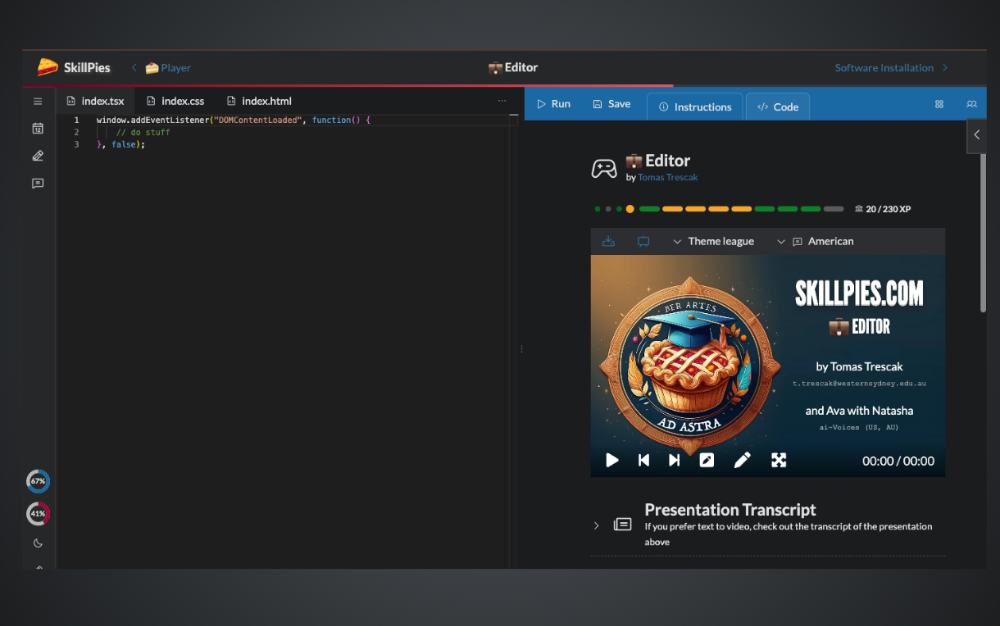Click the download icon above the video
Screen dimensions: 1000x626
(609, 241)
